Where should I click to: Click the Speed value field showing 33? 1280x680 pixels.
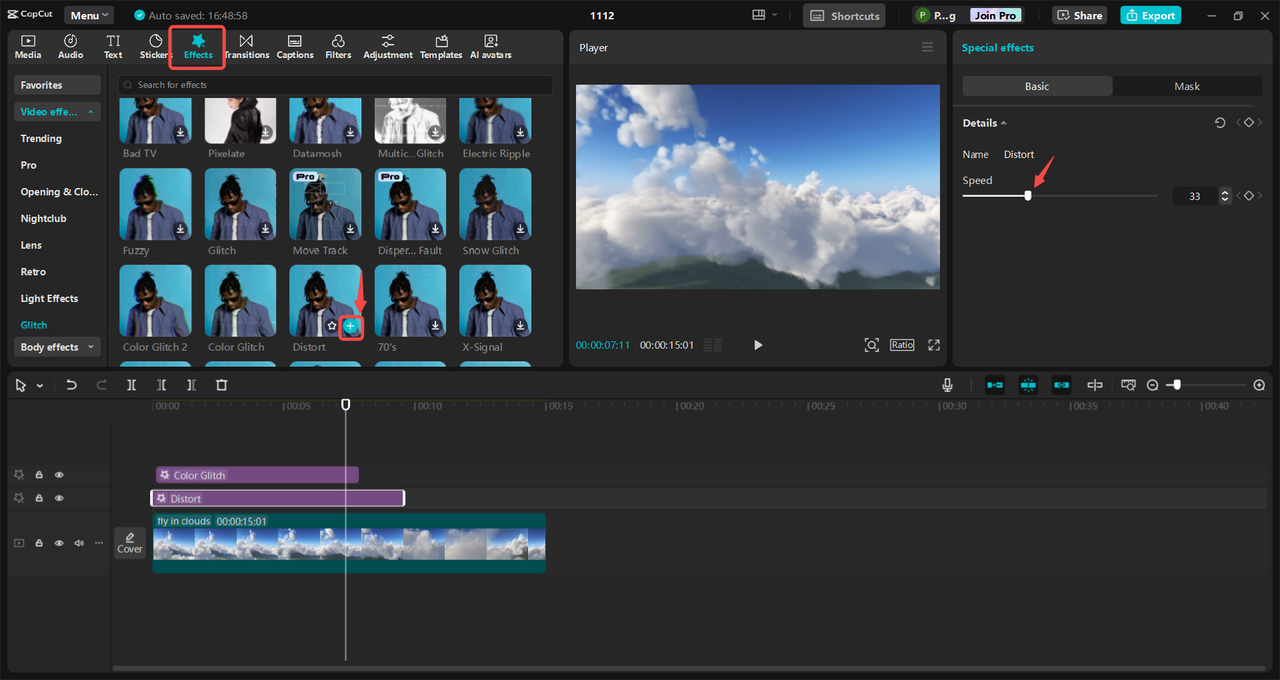[x=1195, y=196]
